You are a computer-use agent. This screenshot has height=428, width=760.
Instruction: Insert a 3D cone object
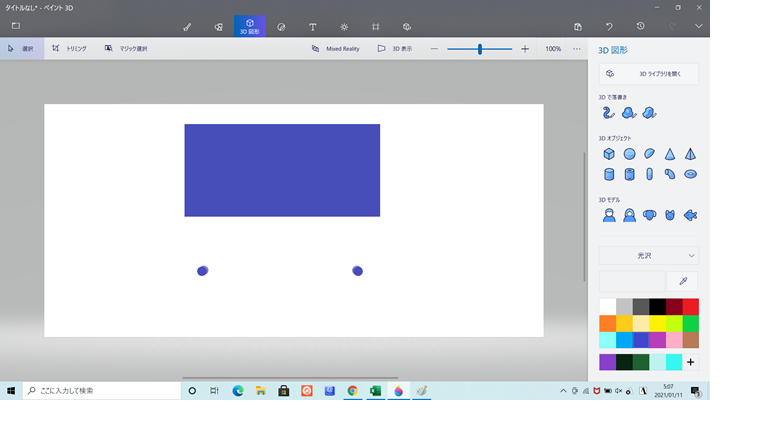670,154
